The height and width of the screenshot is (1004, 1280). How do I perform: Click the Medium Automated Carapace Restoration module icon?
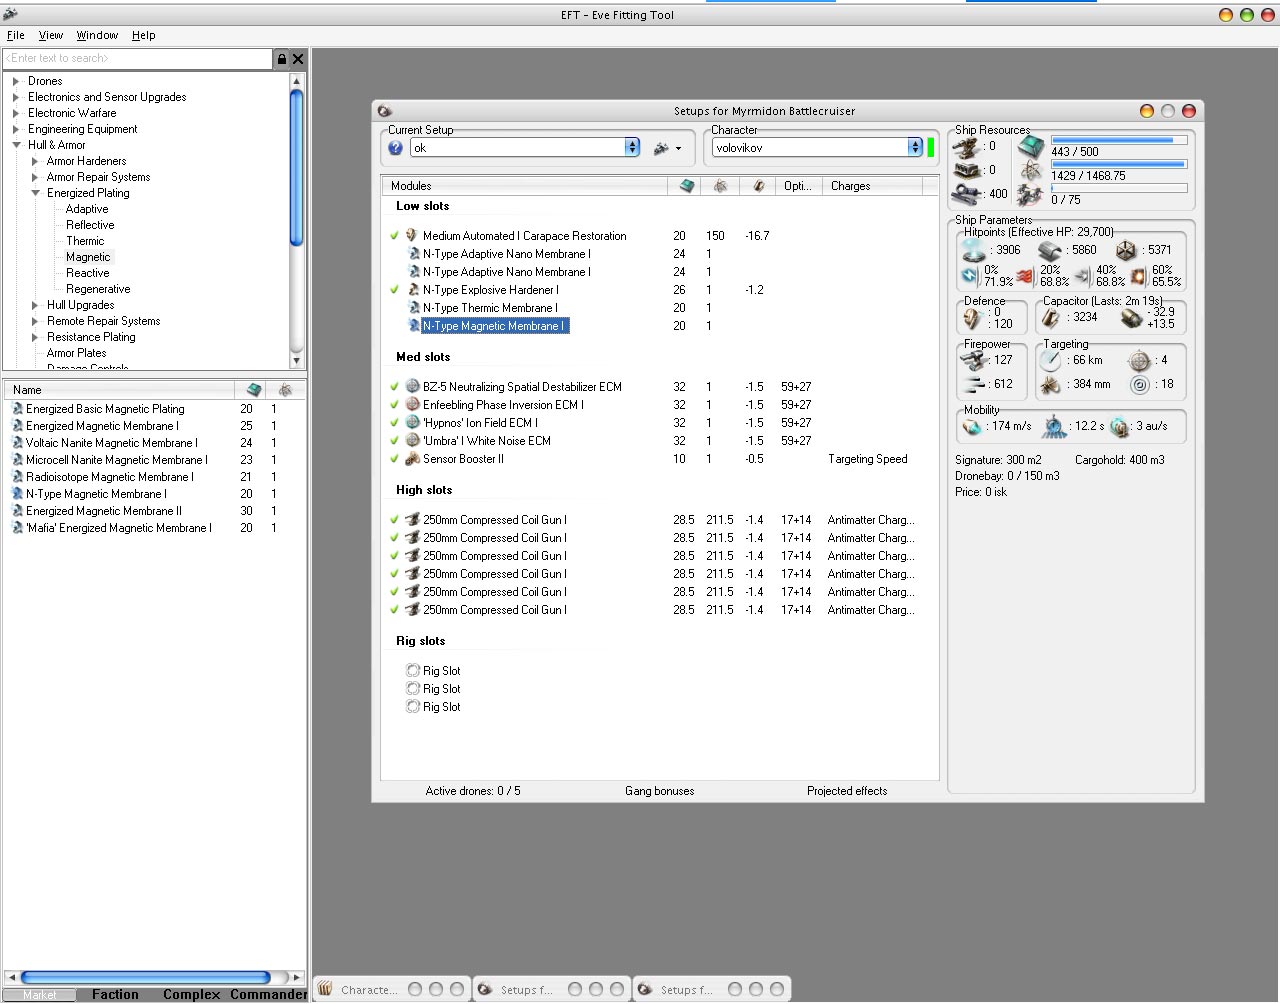(411, 236)
